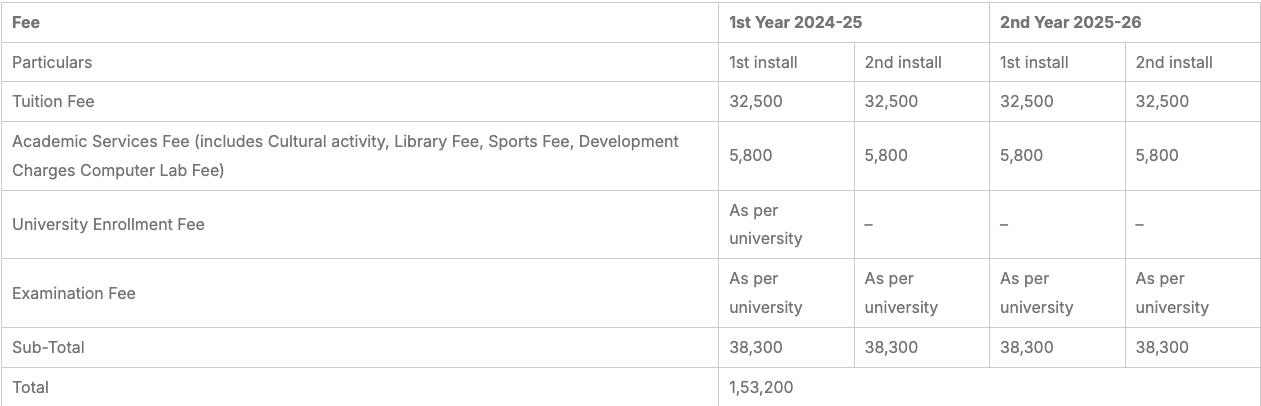Click "2nd install" under 1st Year 2024-25

click(903, 62)
